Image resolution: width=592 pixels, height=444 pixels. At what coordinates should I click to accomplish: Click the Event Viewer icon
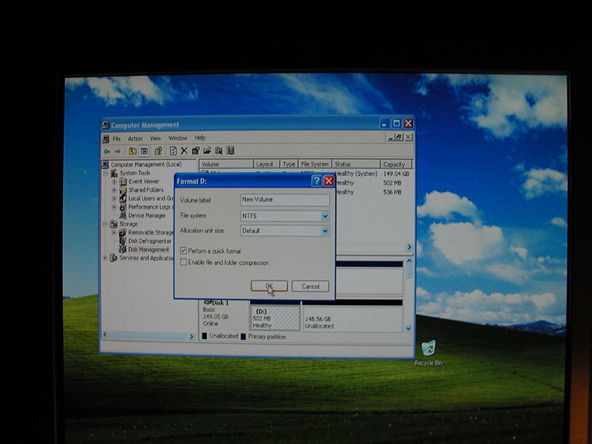click(x=123, y=182)
